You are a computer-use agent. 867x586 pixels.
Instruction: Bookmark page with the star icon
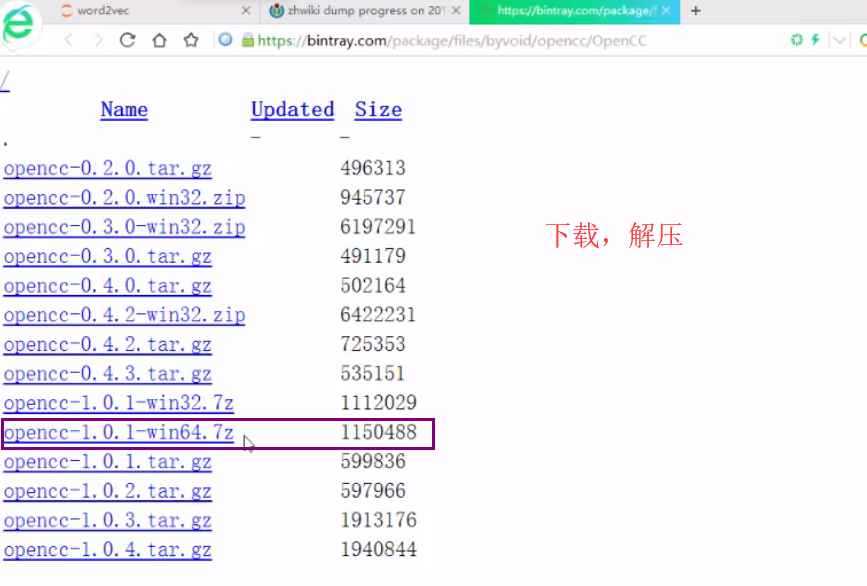click(x=191, y=40)
